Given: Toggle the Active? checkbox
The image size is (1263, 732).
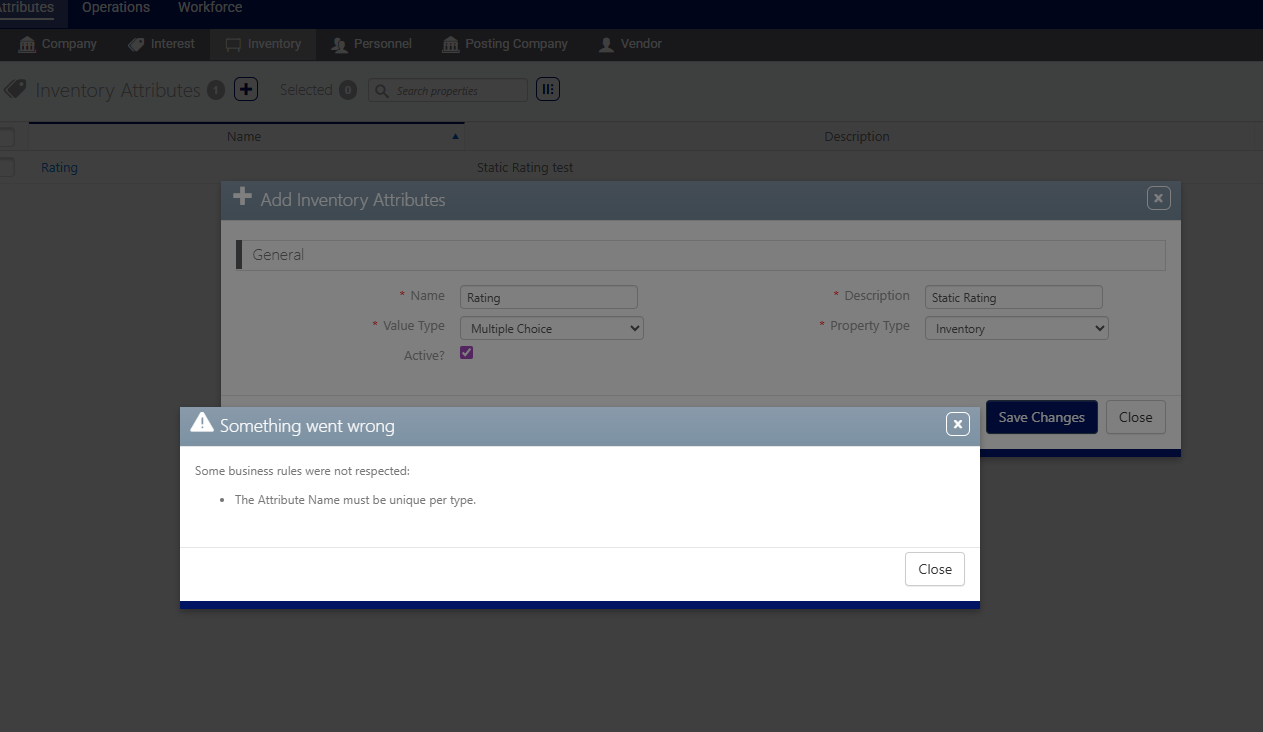Looking at the screenshot, I should (466, 353).
